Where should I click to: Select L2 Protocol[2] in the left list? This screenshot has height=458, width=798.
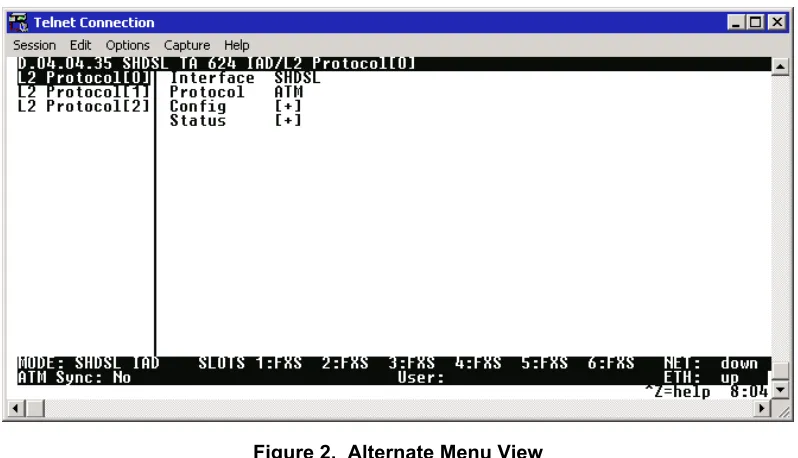[84, 106]
